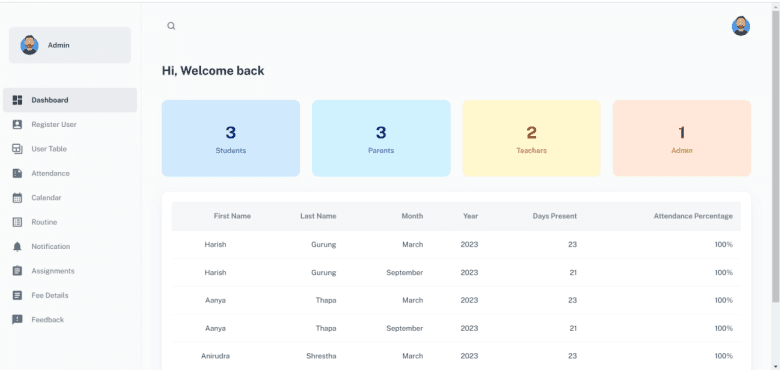Click the vertical page scrollbar

pyautogui.click(x=776, y=156)
